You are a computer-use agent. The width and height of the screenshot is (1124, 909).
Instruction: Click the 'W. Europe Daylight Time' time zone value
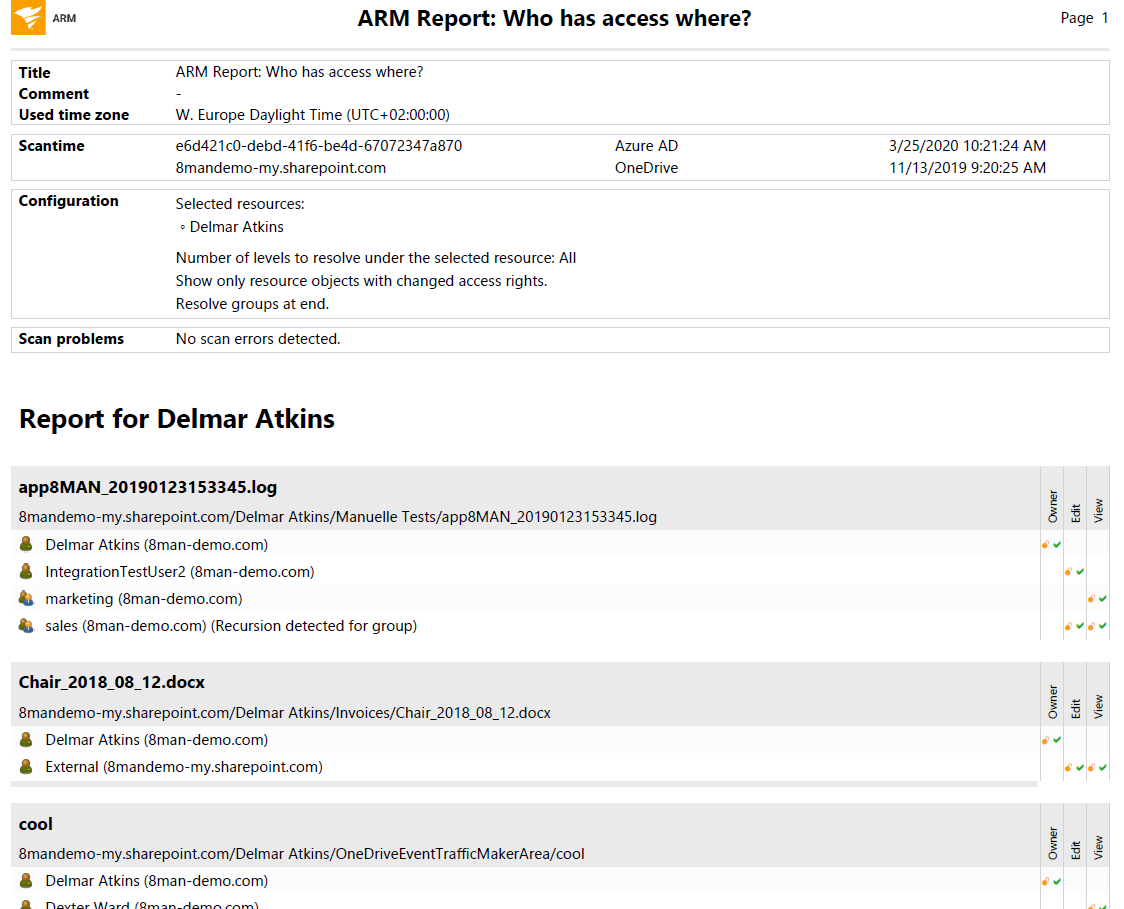(313, 115)
